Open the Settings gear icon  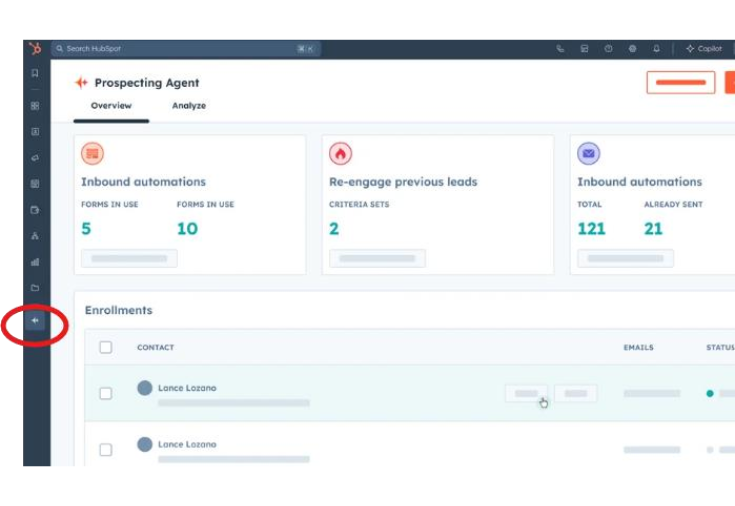click(632, 49)
